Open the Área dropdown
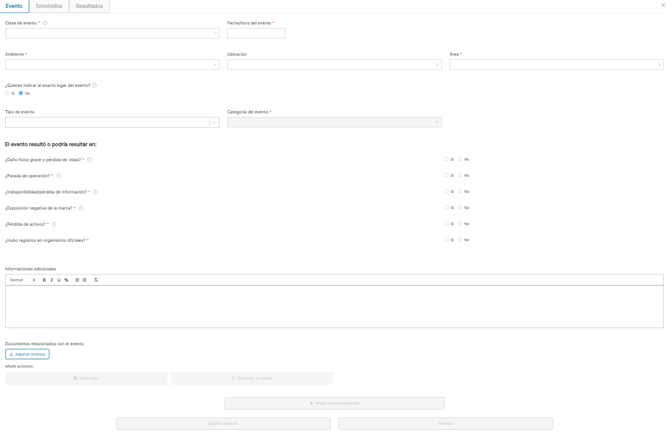Image resolution: width=667 pixels, height=432 pixels. [x=556, y=64]
